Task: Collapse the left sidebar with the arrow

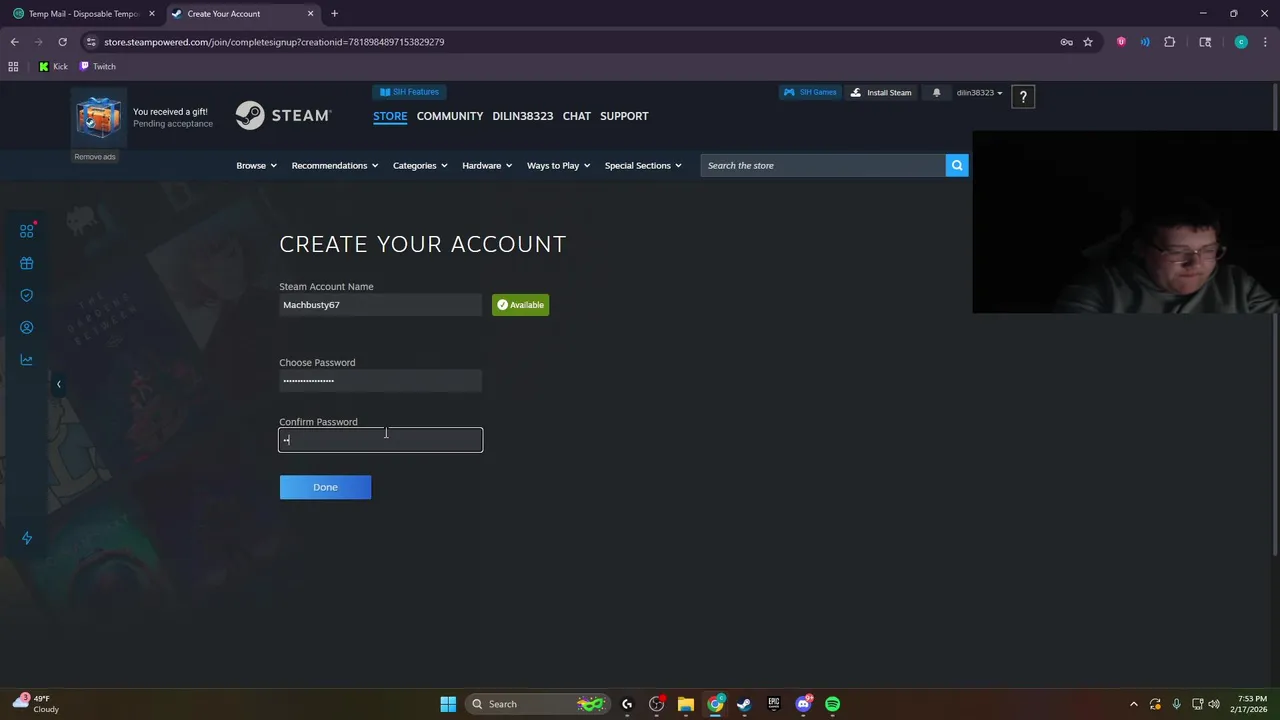Action: [58, 384]
